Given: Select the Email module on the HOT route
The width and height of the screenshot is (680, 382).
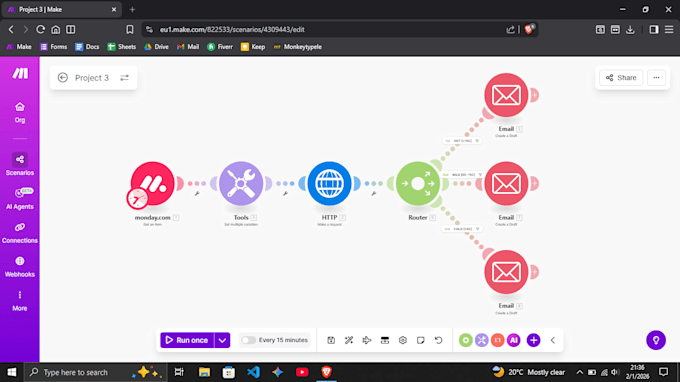Looking at the screenshot, I should click(506, 95).
